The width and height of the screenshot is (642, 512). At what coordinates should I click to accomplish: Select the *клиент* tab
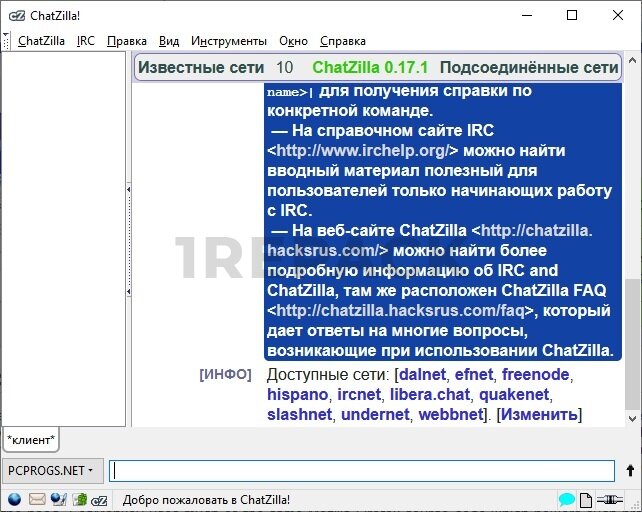pos(32,439)
